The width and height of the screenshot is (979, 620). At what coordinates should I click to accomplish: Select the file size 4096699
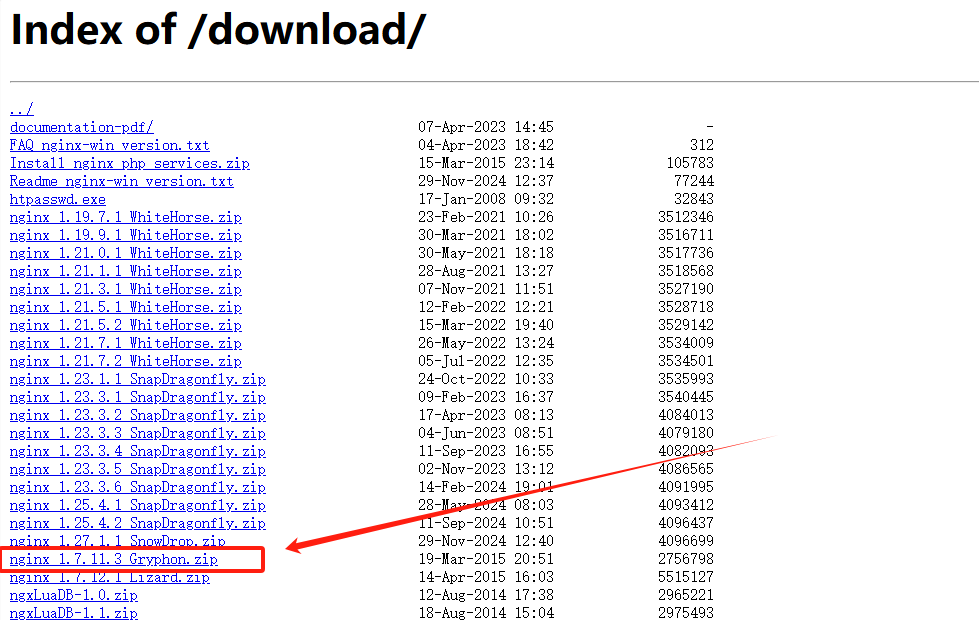pyautogui.click(x=686, y=541)
